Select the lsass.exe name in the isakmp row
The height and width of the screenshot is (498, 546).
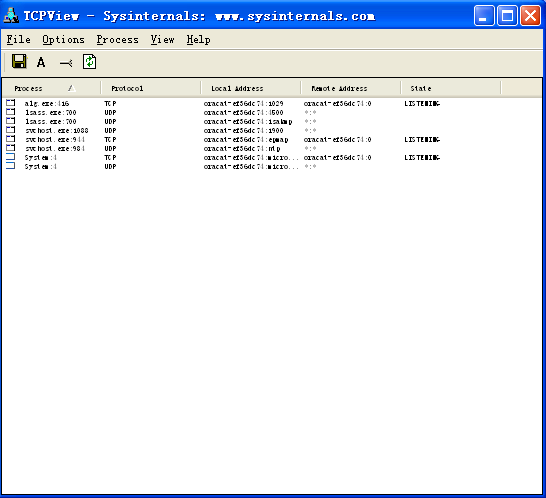pyautogui.click(x=50, y=122)
